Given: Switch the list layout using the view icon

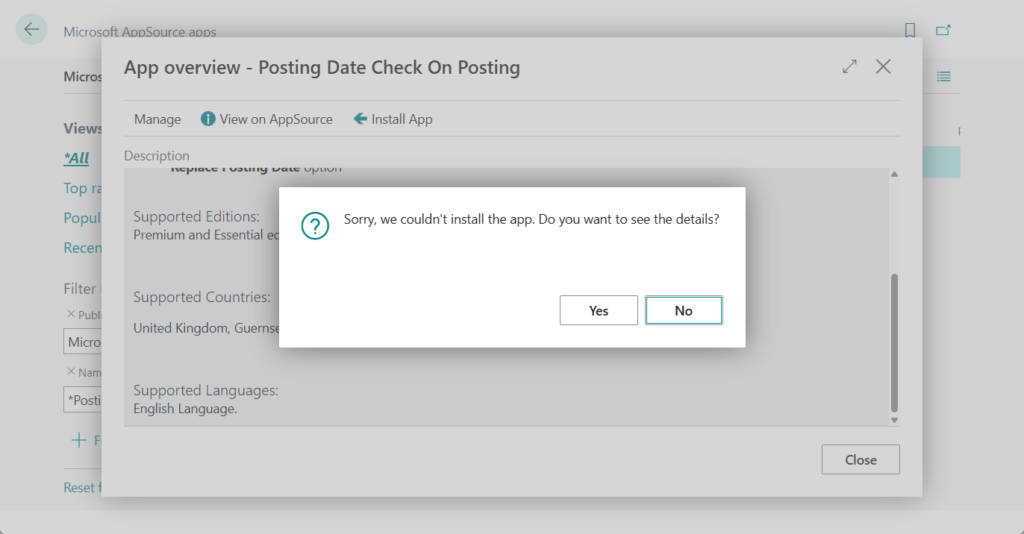Looking at the screenshot, I should tap(943, 77).
